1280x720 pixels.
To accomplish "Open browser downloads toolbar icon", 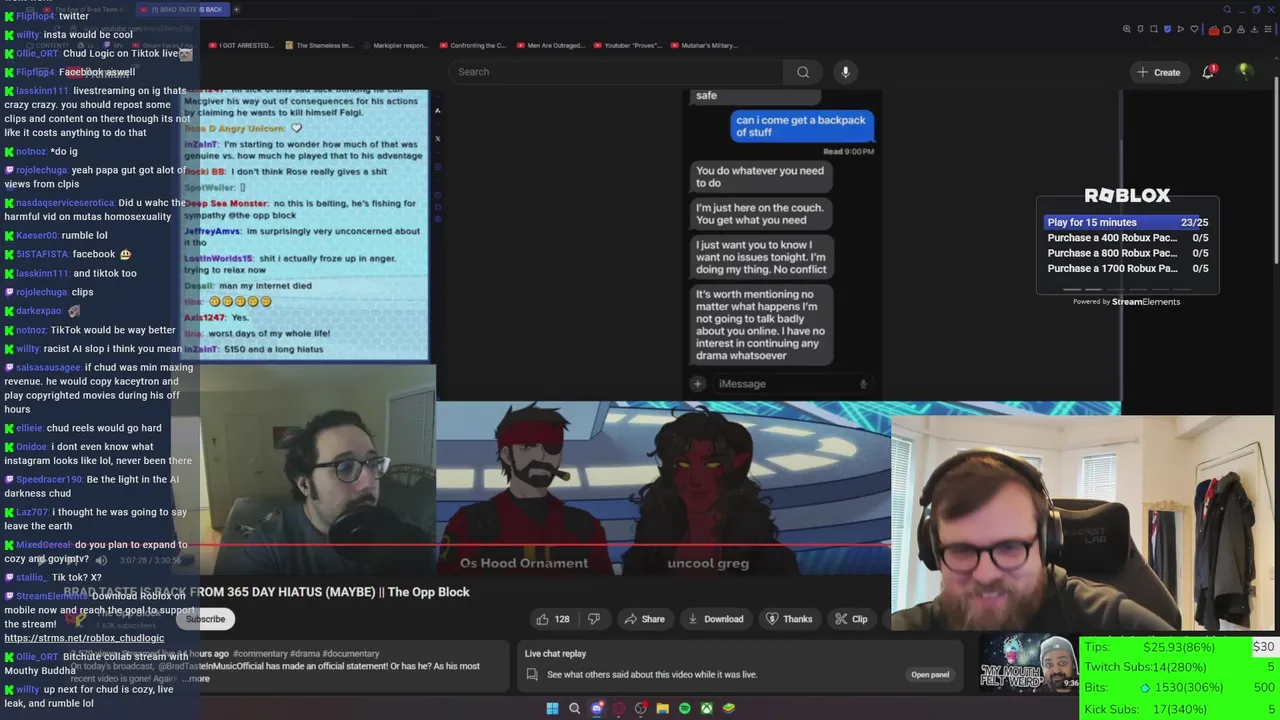I will [1253, 29].
